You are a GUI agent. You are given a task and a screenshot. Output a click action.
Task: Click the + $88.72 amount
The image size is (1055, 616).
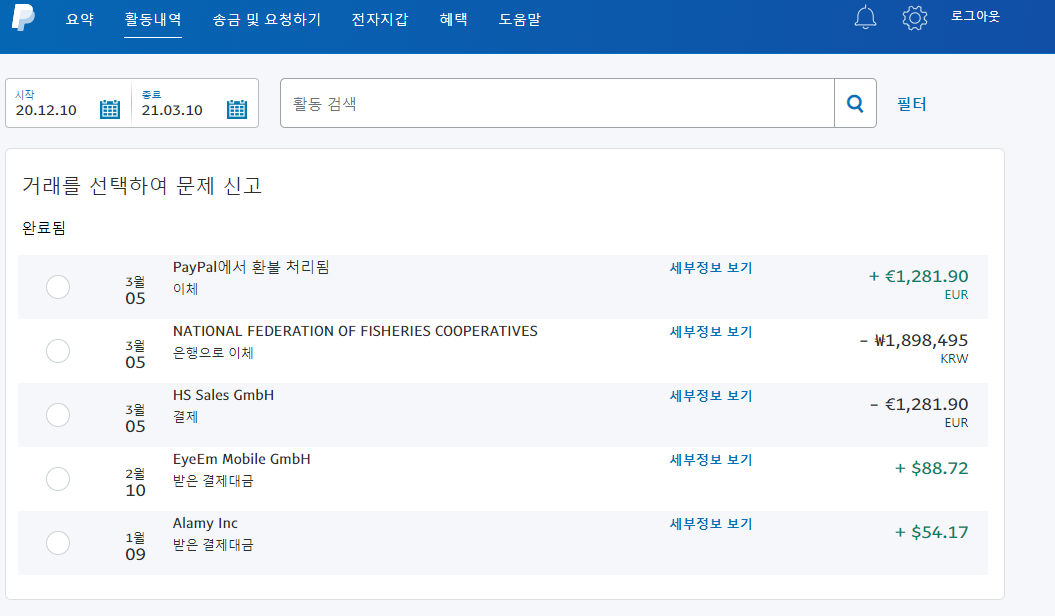click(x=931, y=468)
